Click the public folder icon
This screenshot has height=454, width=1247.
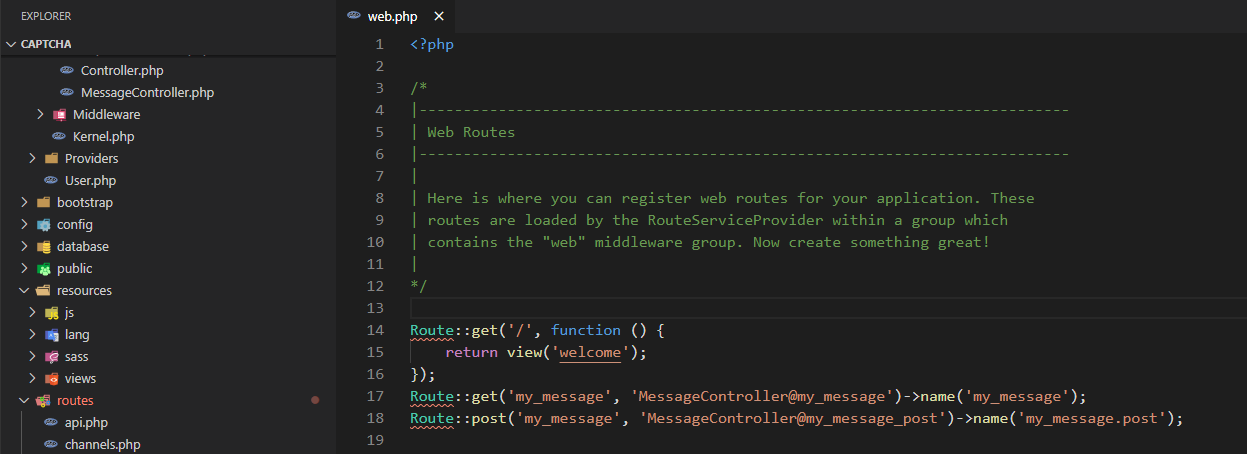click(x=44, y=268)
